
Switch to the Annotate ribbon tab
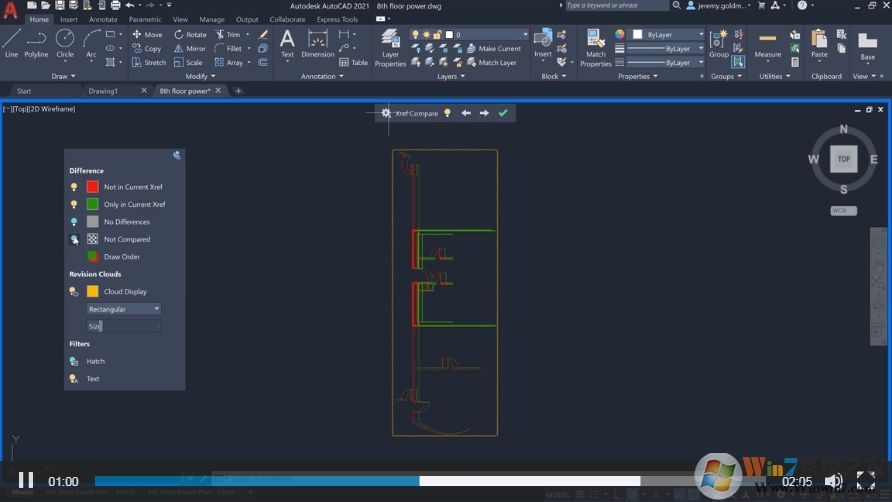click(103, 19)
